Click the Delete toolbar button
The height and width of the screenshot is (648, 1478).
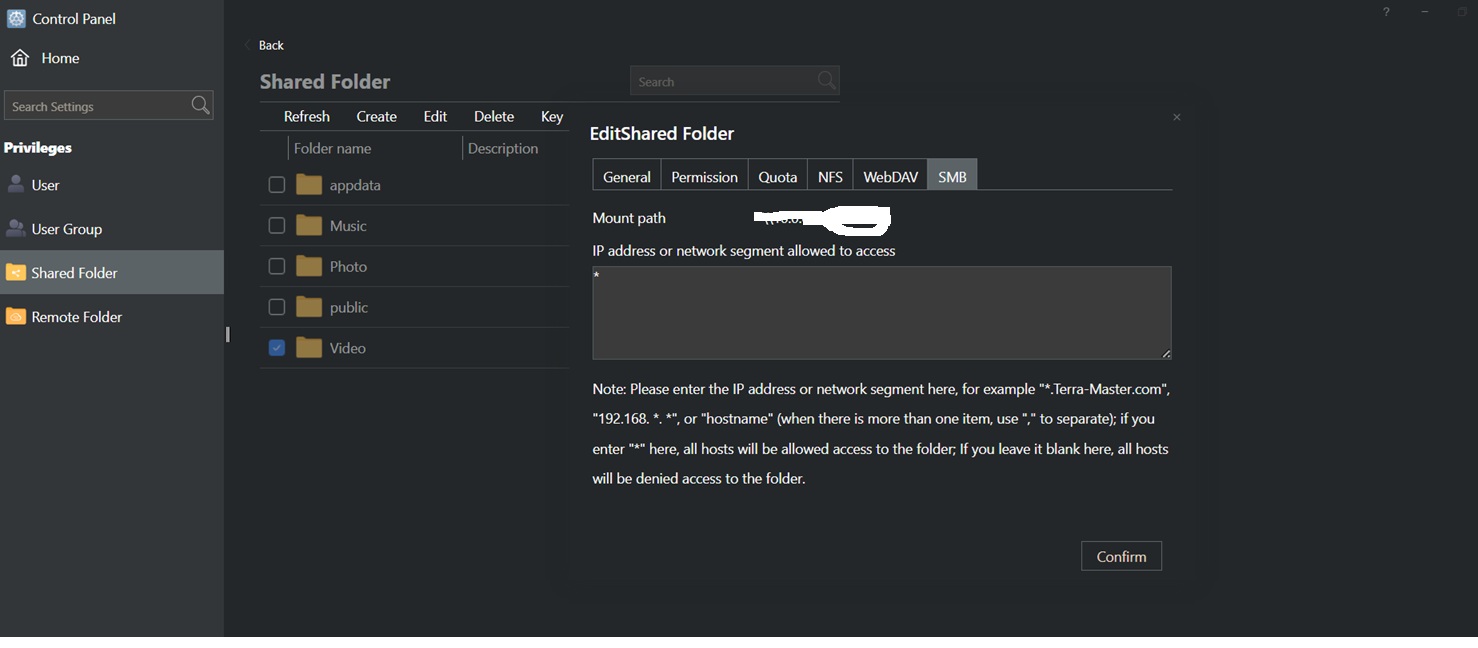tap(494, 116)
